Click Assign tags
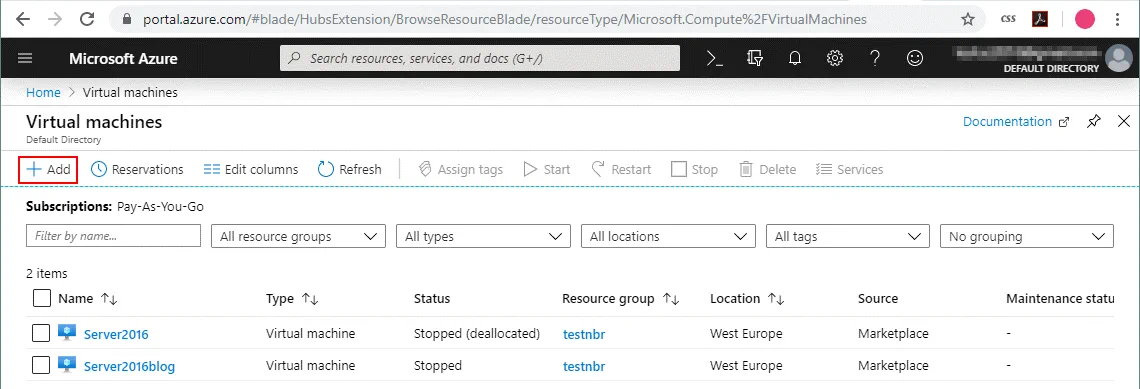This screenshot has width=1140, height=389. [x=461, y=169]
